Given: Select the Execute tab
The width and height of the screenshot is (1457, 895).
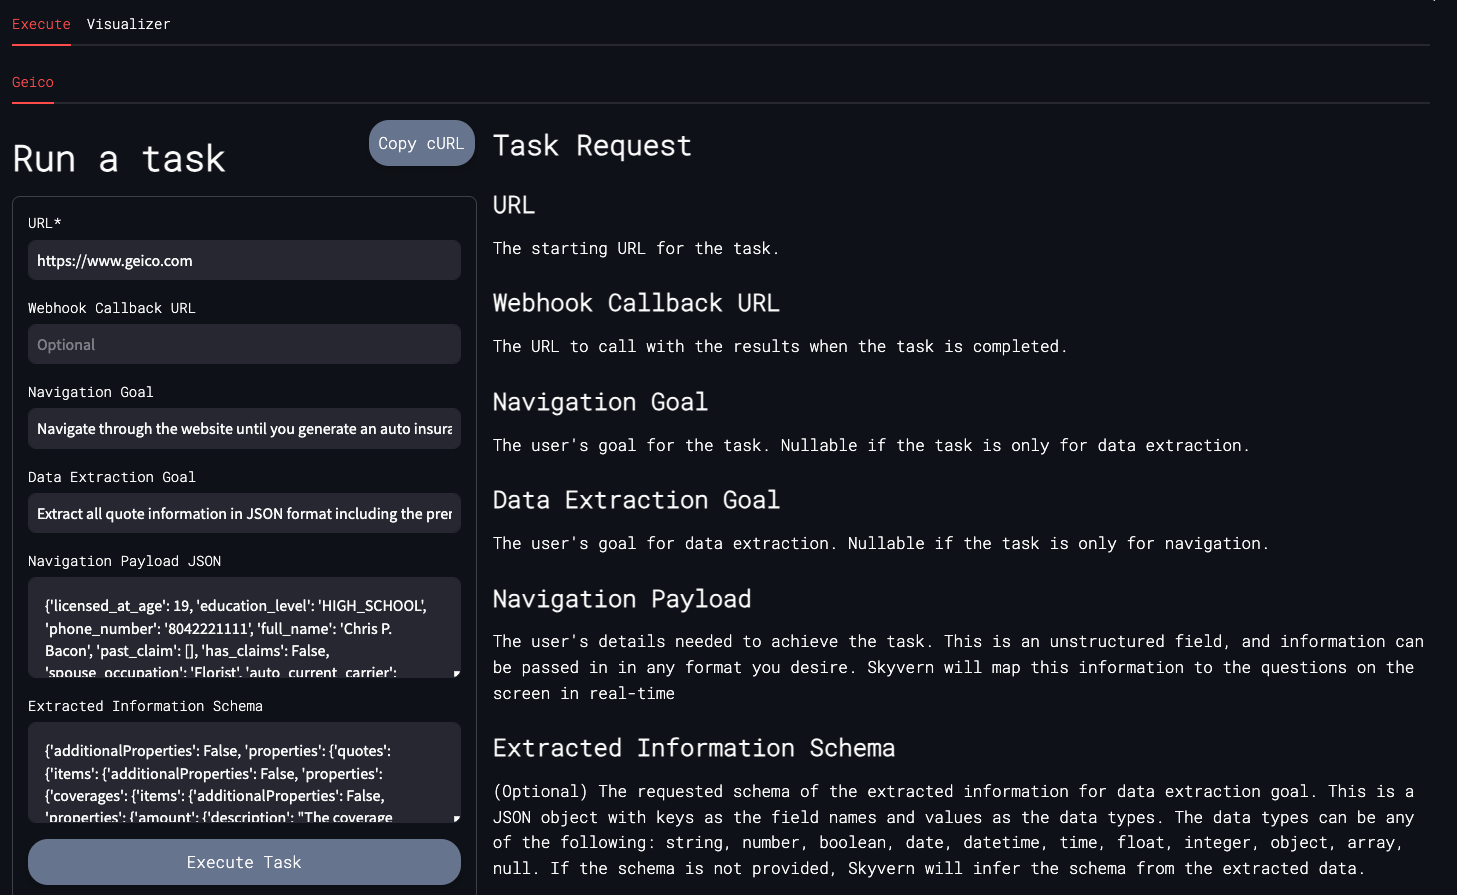Looking at the screenshot, I should (x=41, y=24).
